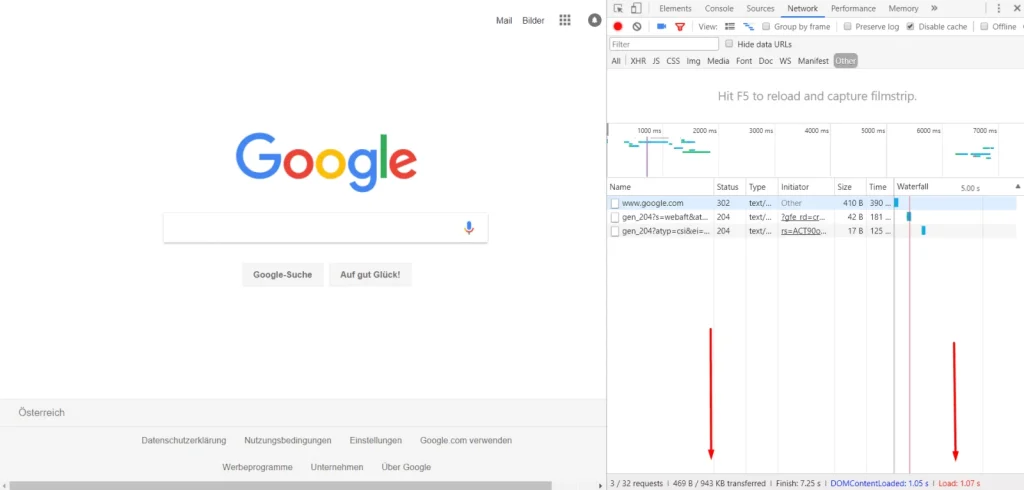The height and width of the screenshot is (490, 1024).
Task: Select the www.google.com request row
Action: tap(812, 203)
